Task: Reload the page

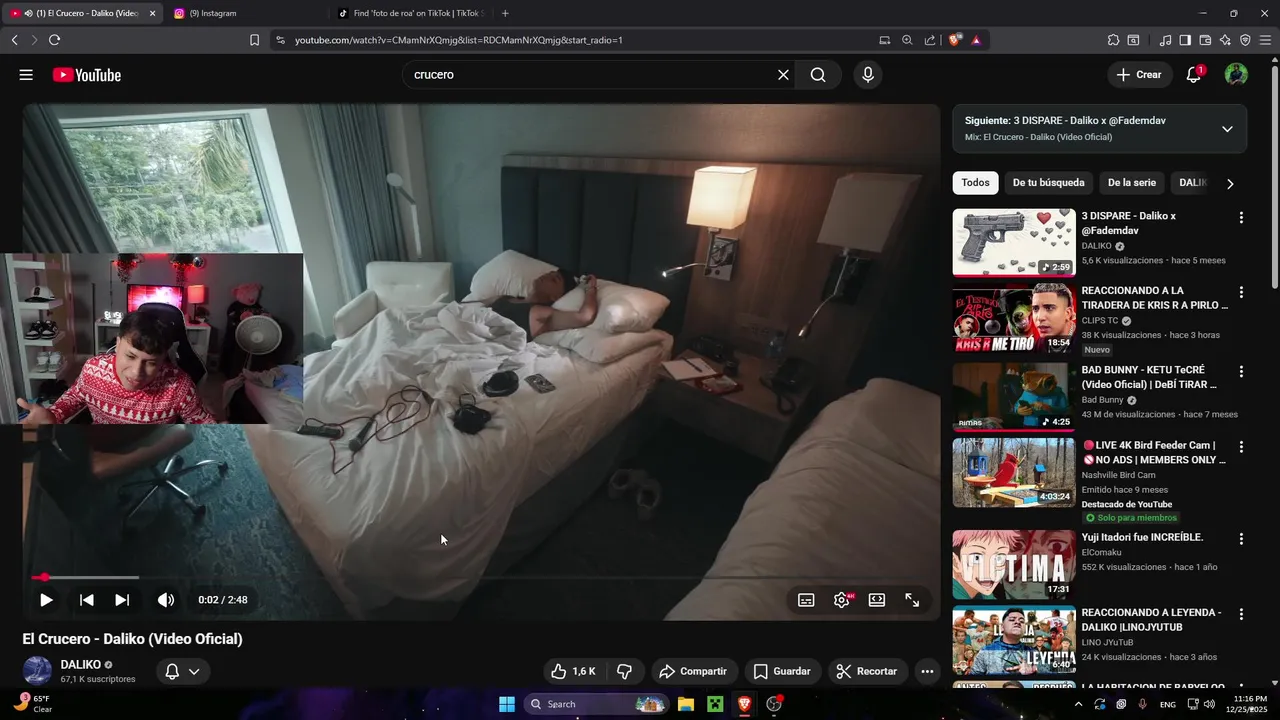Action: click(54, 40)
